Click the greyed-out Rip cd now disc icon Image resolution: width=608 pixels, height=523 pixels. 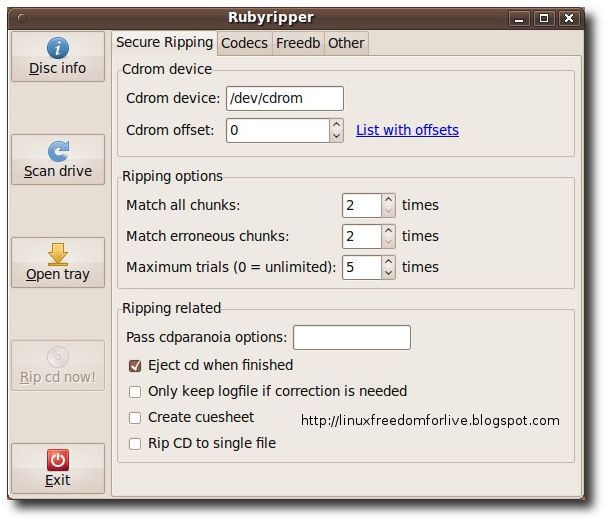click(x=58, y=357)
